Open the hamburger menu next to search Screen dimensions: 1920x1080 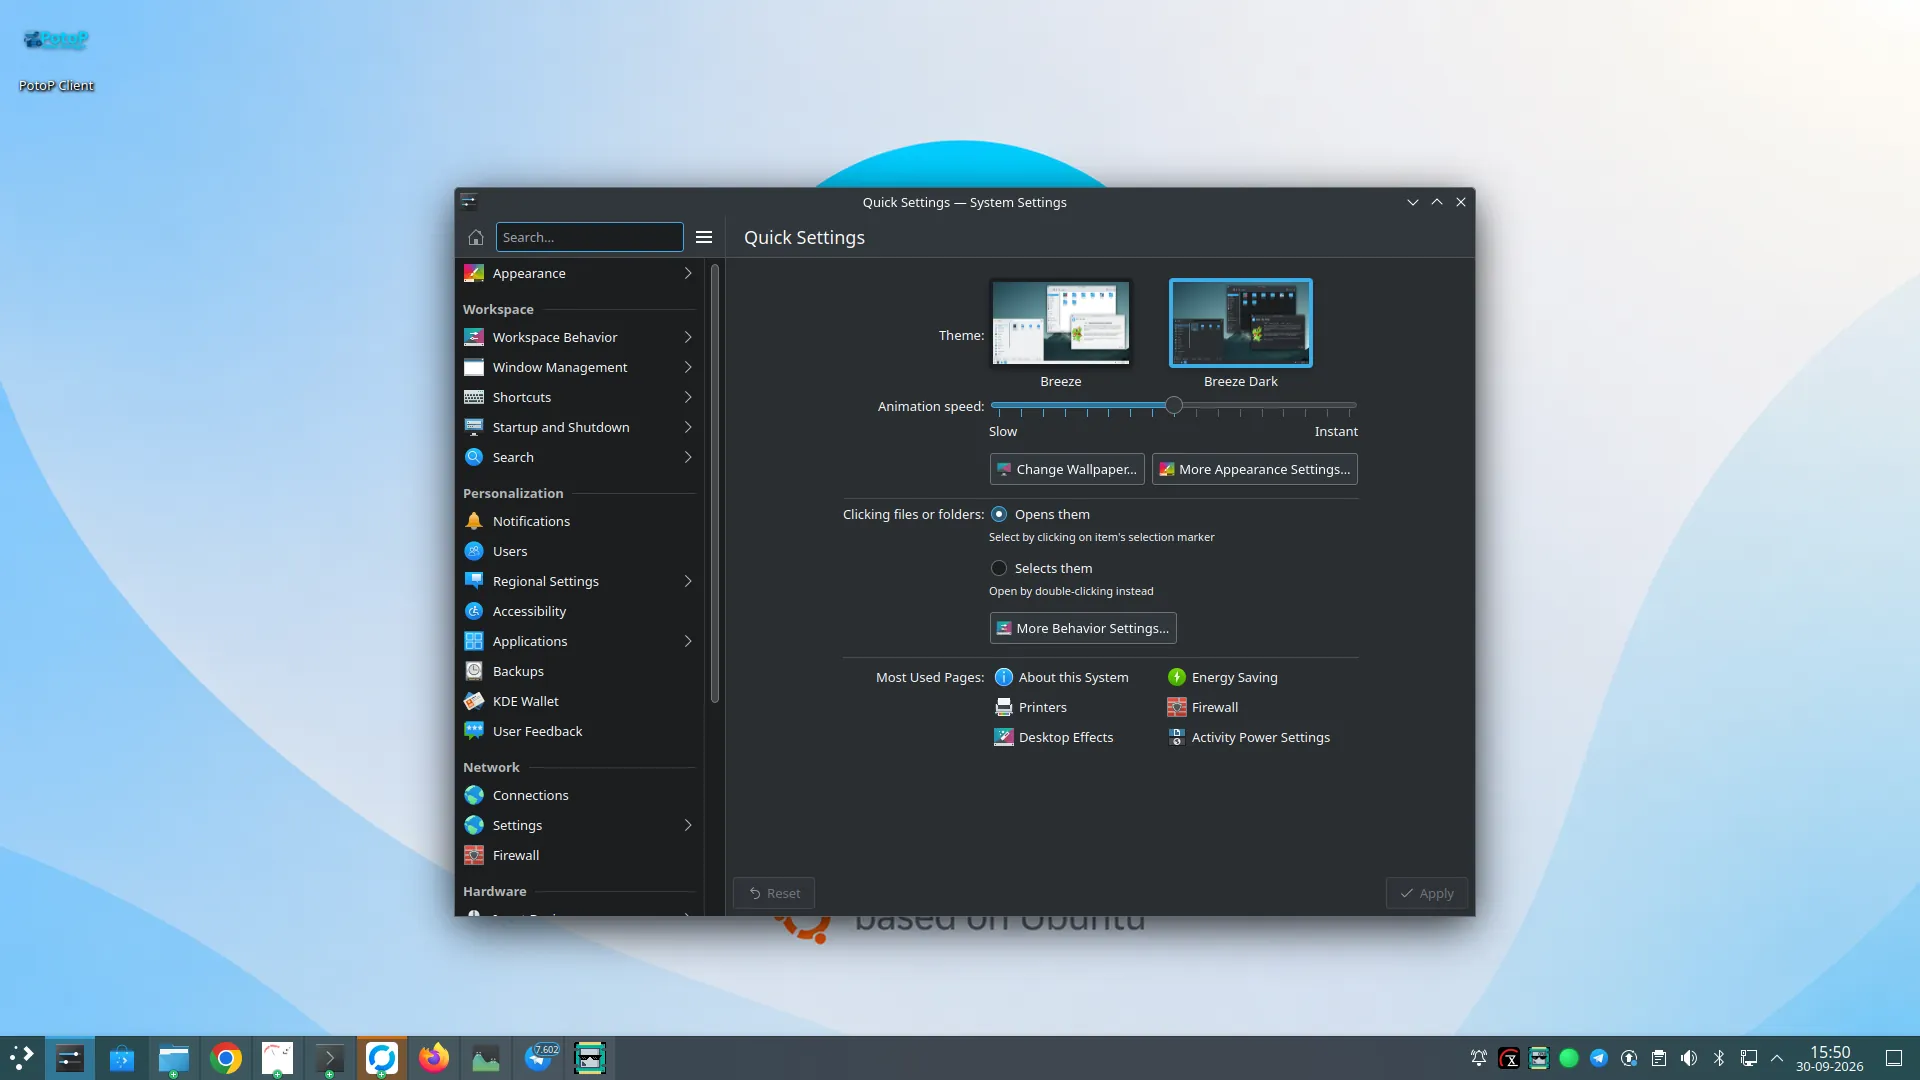click(704, 237)
